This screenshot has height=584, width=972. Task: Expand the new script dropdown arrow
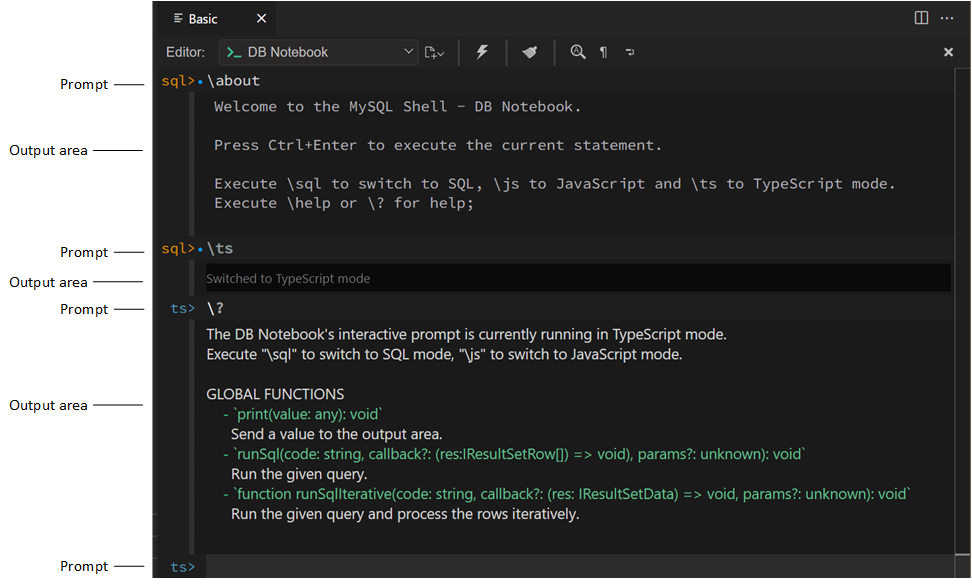[440, 55]
